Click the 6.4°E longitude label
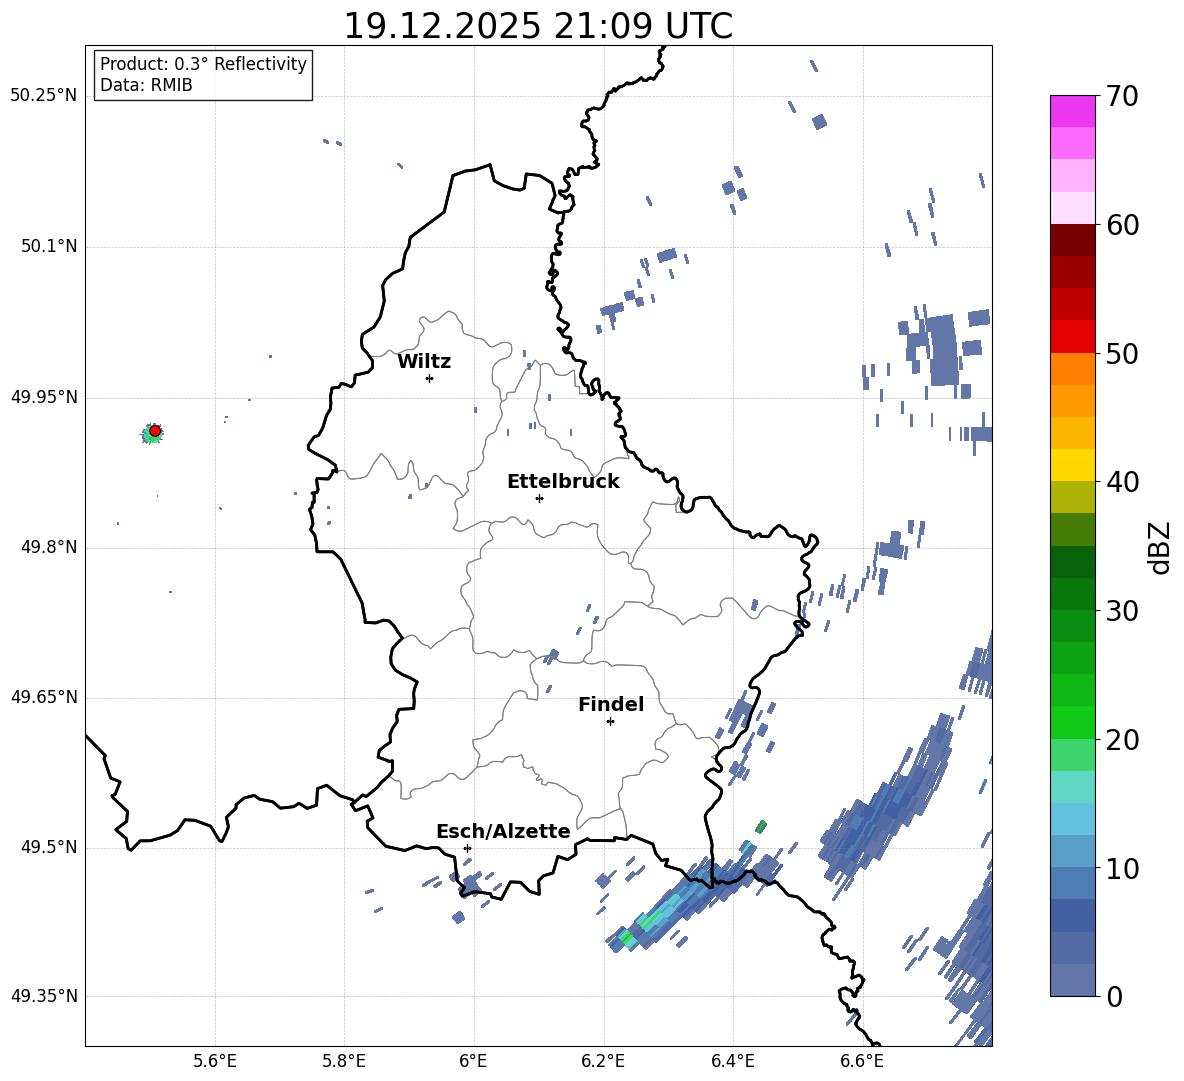The height and width of the screenshot is (1081, 1184). point(732,1061)
